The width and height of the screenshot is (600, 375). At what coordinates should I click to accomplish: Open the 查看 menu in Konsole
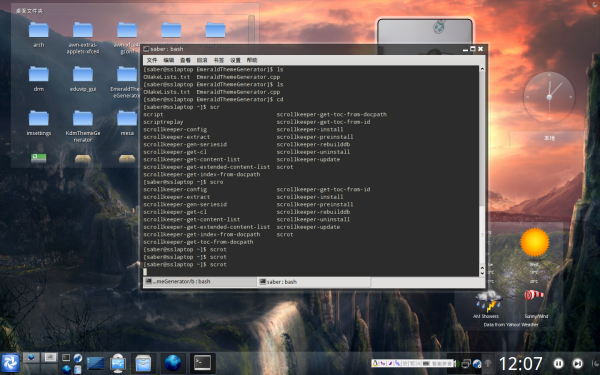pyautogui.click(x=185, y=60)
